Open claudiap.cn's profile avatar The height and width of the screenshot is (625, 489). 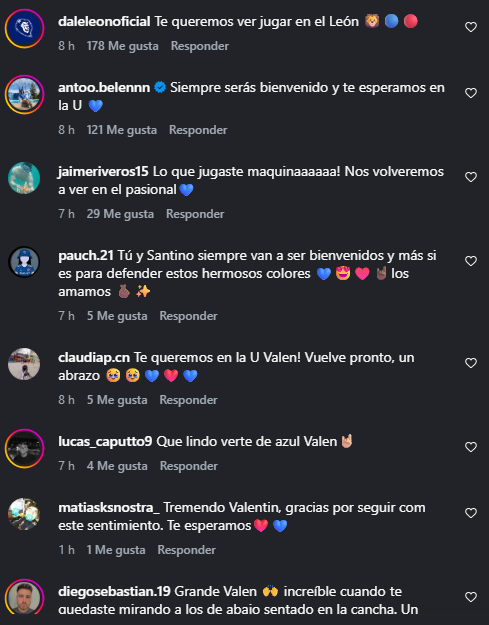click(x=24, y=364)
